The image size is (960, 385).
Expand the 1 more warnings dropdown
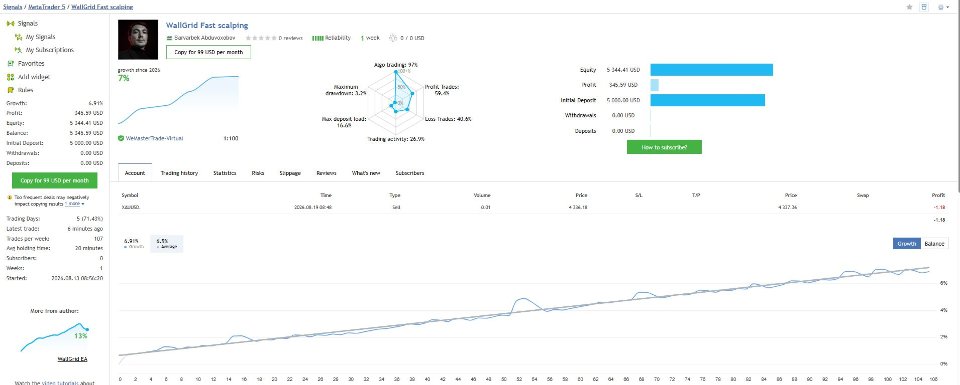coord(75,203)
